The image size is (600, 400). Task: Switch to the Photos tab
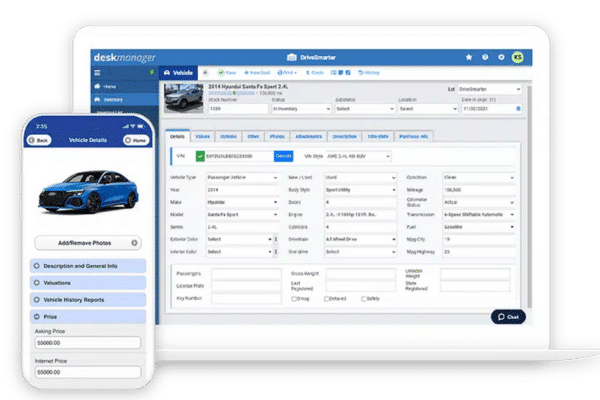point(277,136)
